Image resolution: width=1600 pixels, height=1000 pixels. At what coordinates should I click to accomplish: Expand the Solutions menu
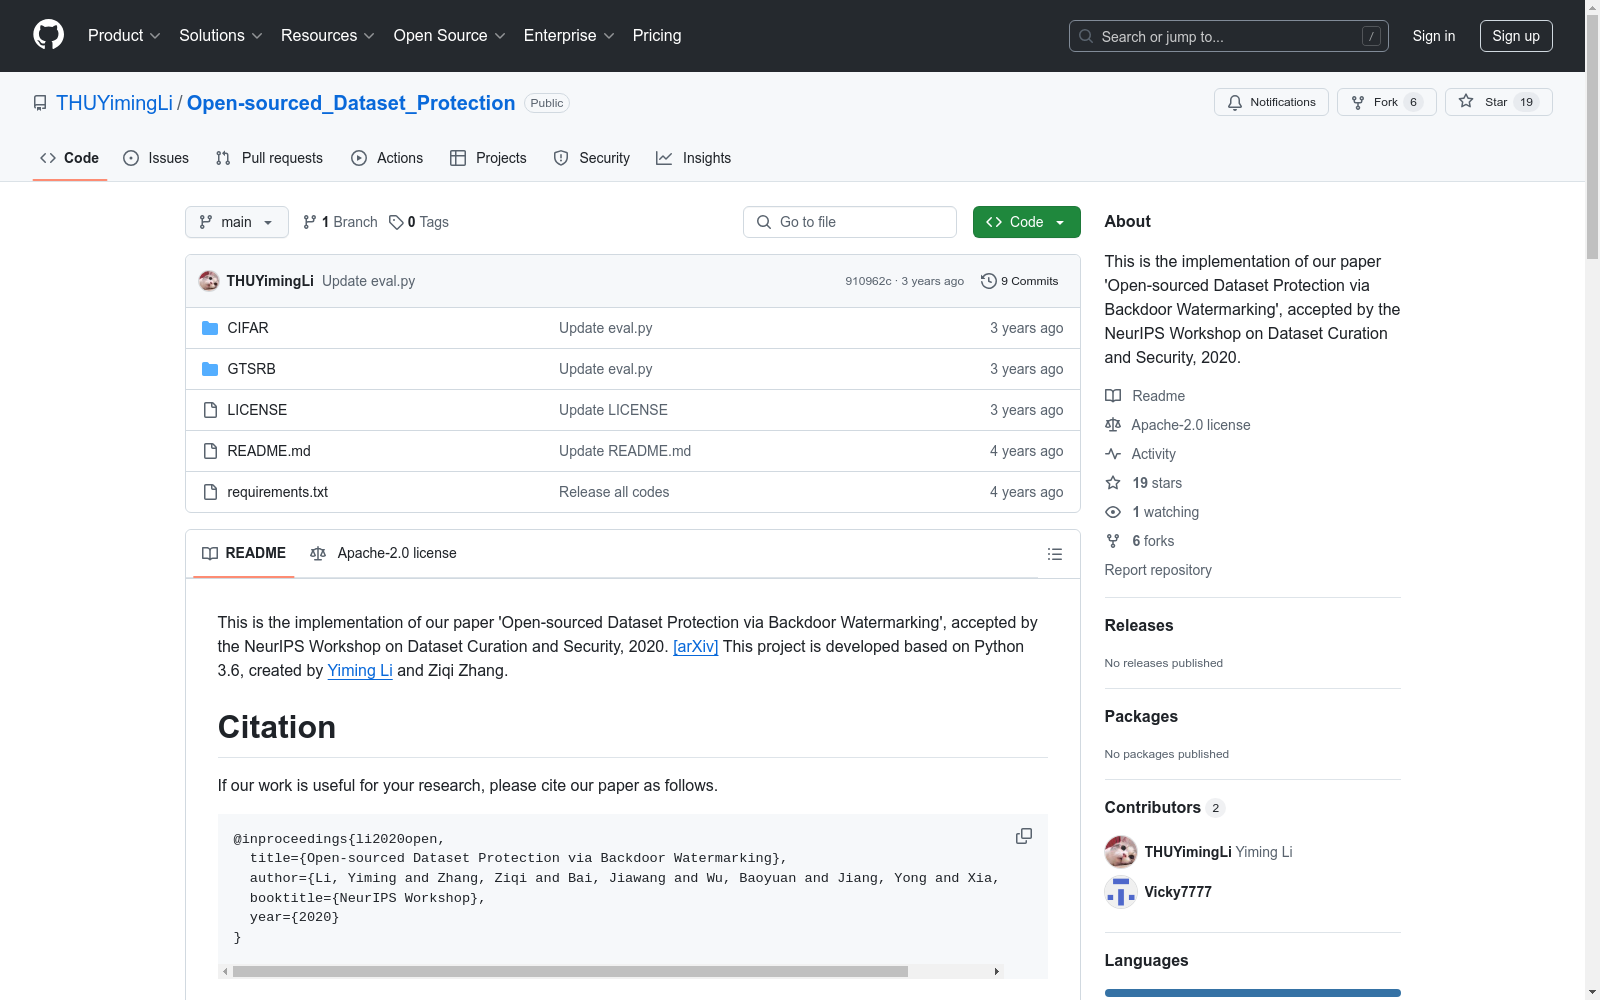(221, 35)
